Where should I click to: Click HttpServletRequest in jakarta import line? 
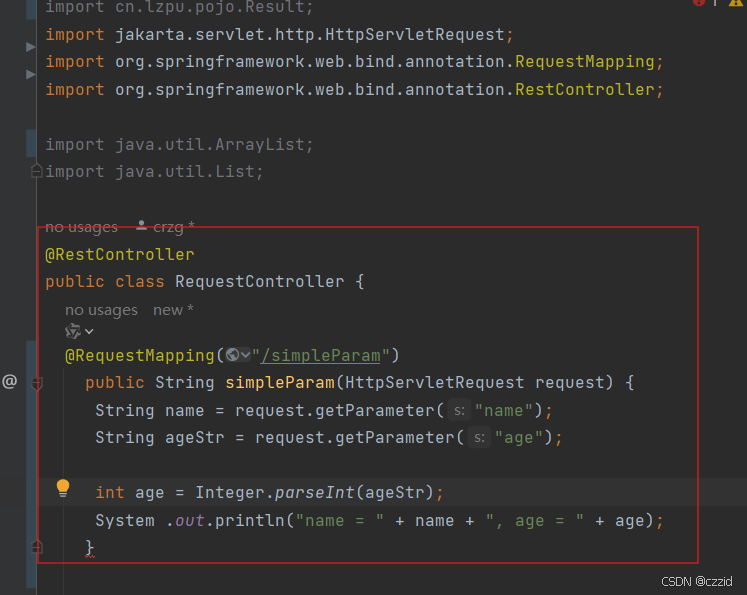(414, 34)
